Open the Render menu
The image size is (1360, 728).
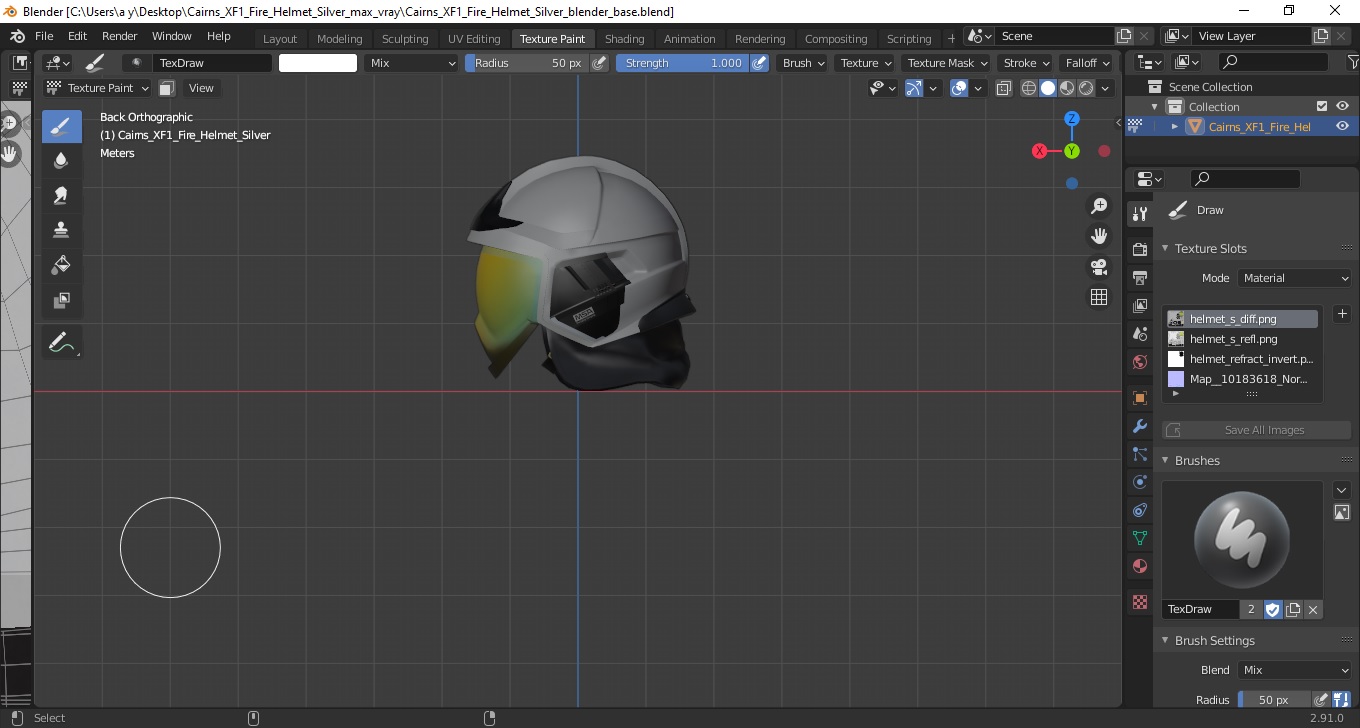click(120, 36)
